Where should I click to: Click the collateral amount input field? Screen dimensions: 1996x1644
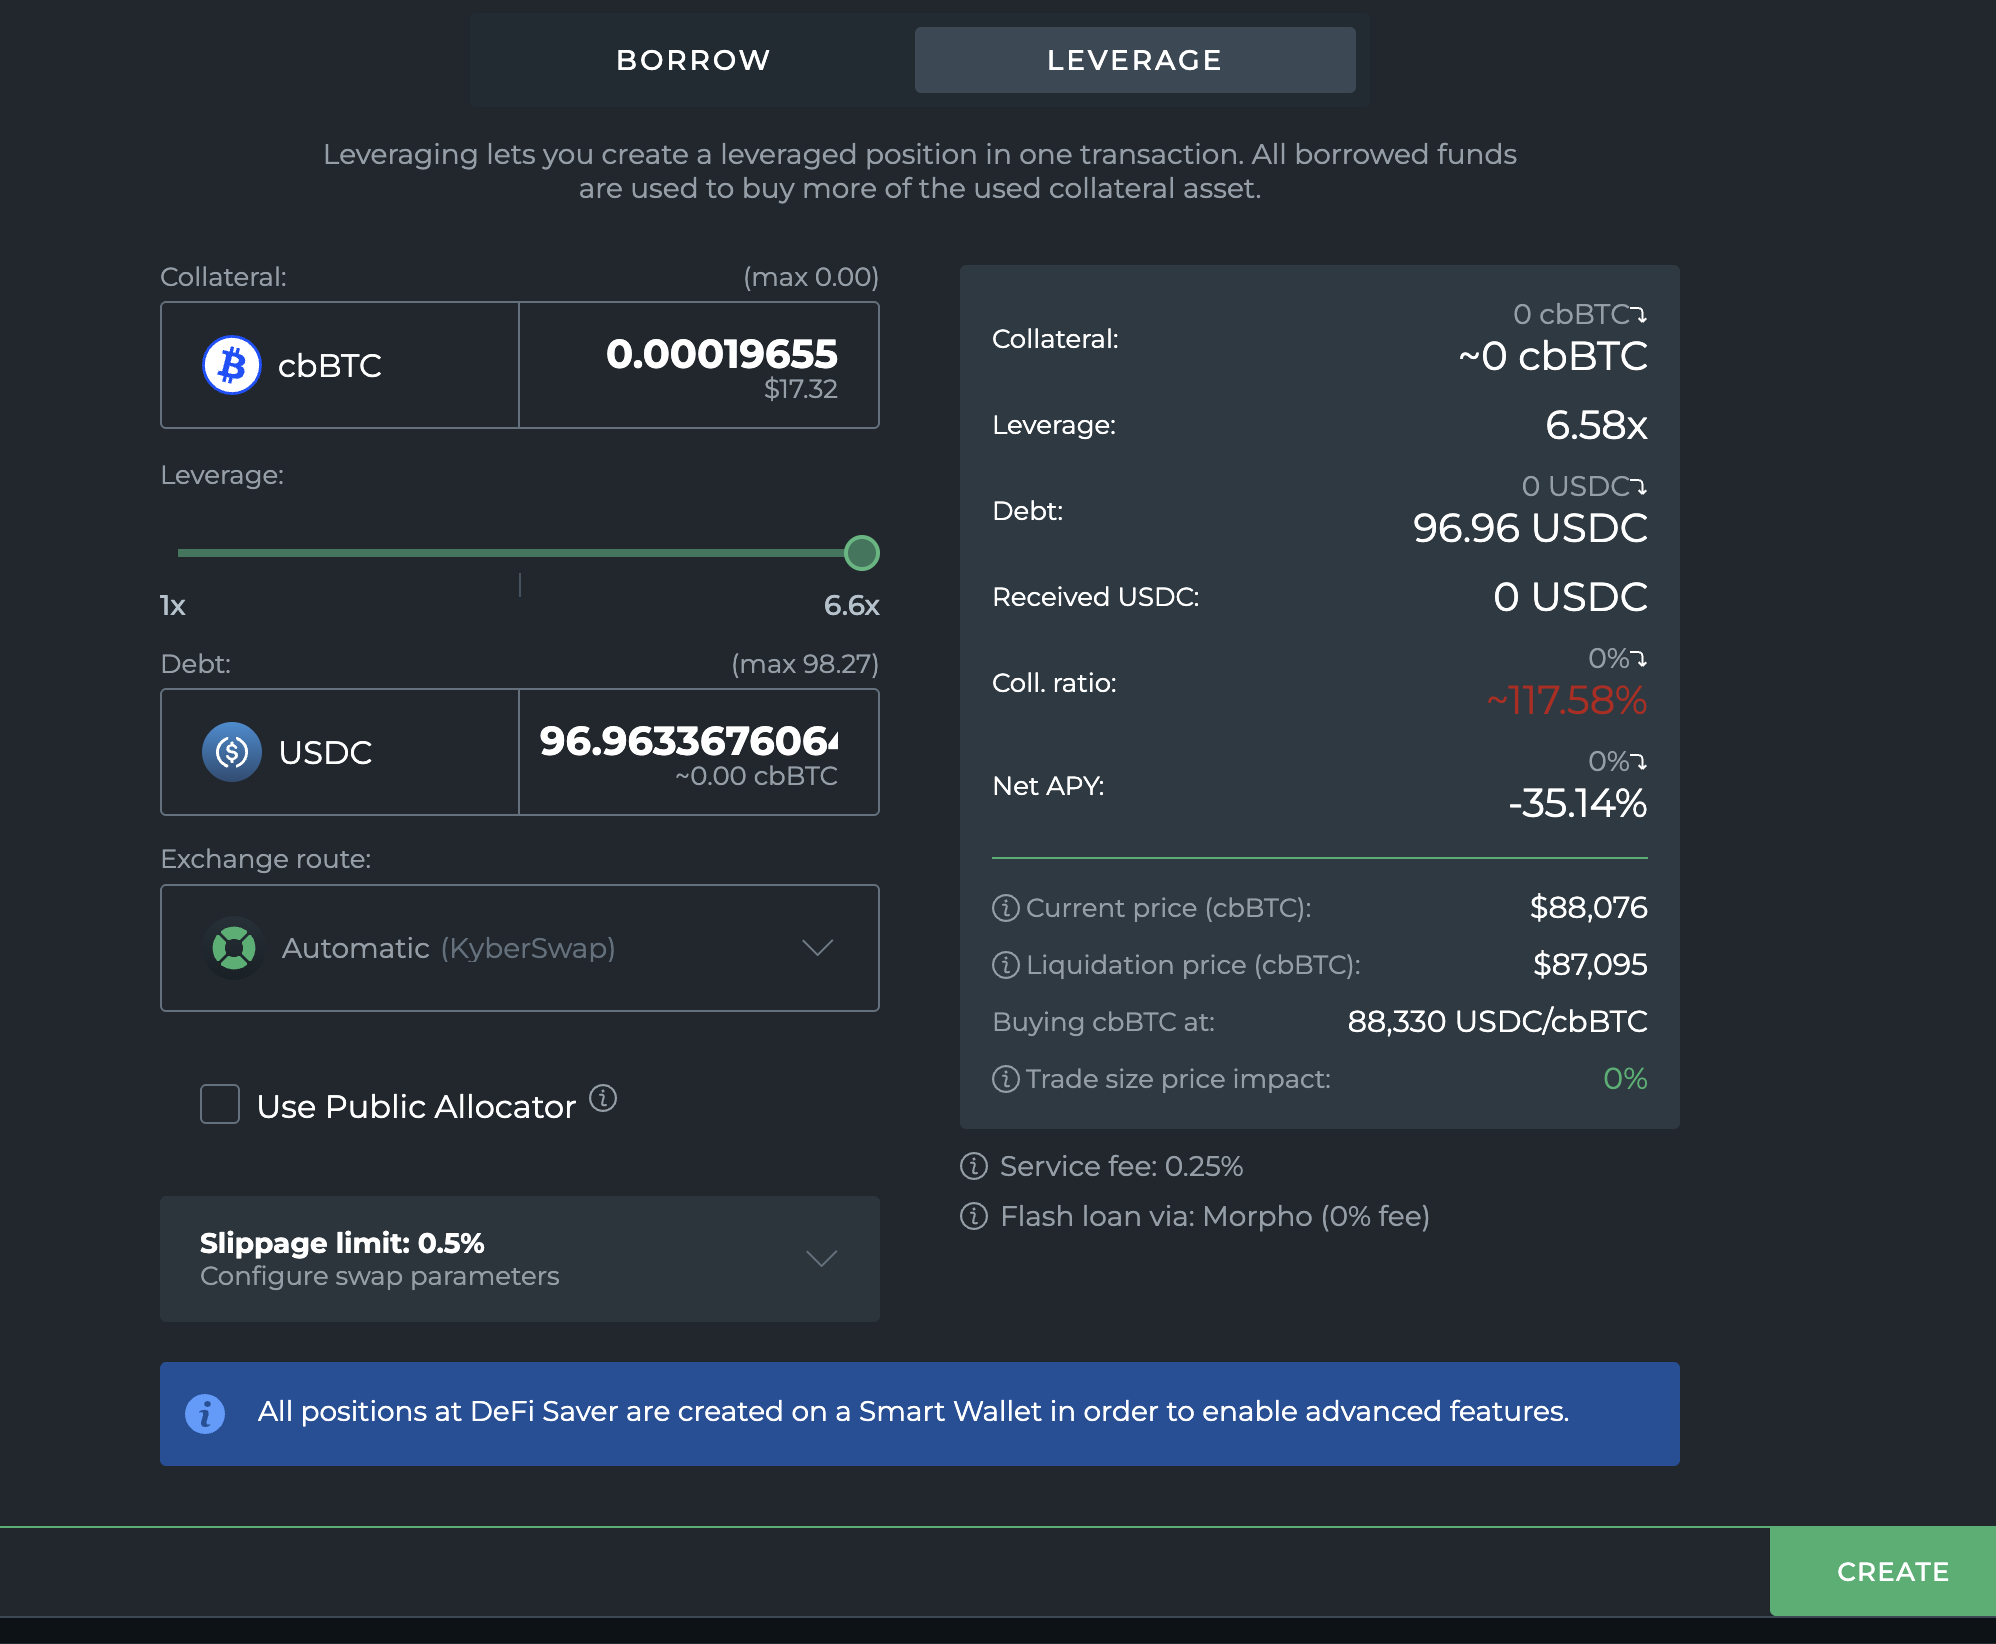point(699,365)
